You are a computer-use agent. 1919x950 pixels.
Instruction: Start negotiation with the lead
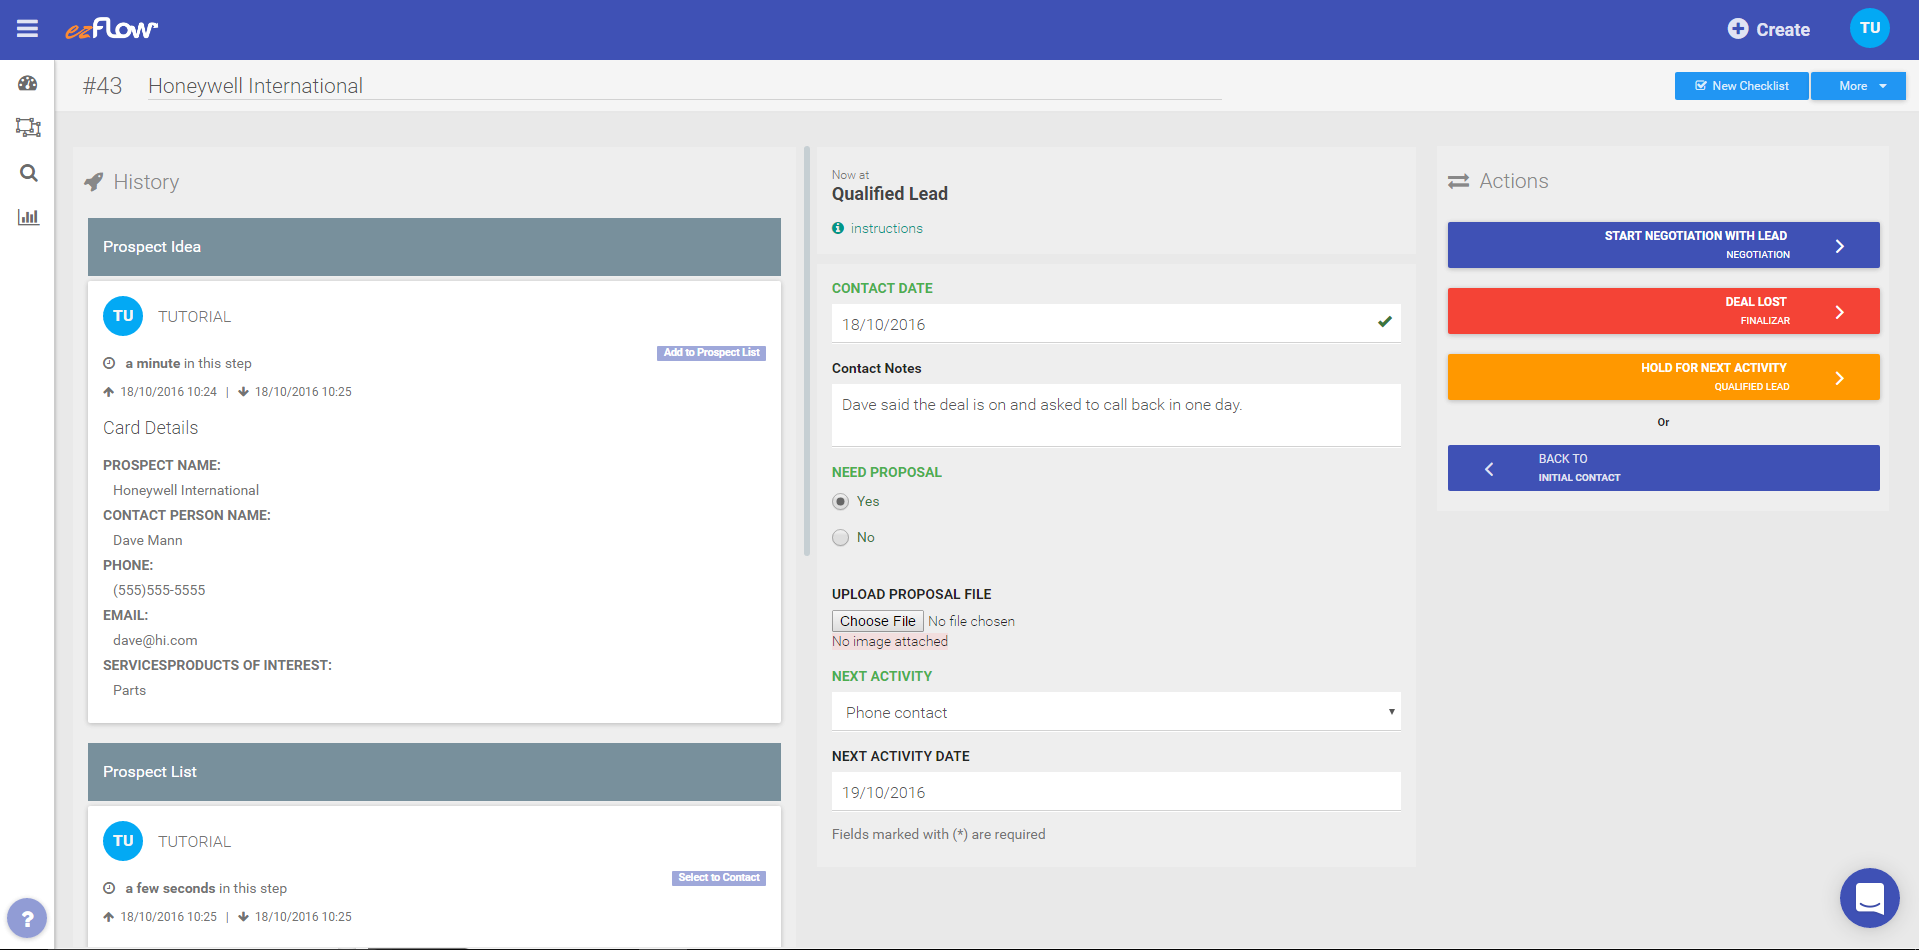point(1662,244)
